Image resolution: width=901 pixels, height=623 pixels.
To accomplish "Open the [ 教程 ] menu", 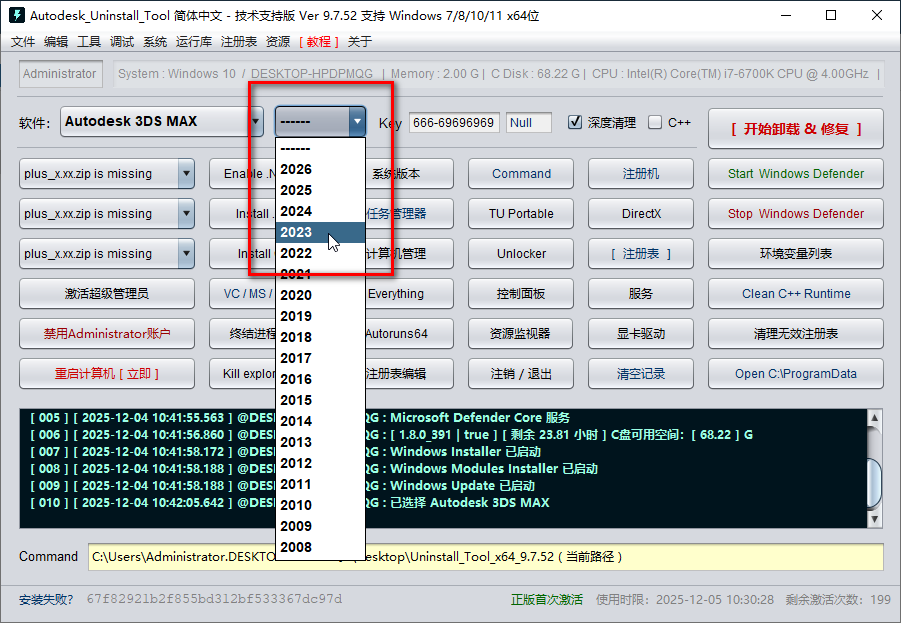I will [318, 41].
